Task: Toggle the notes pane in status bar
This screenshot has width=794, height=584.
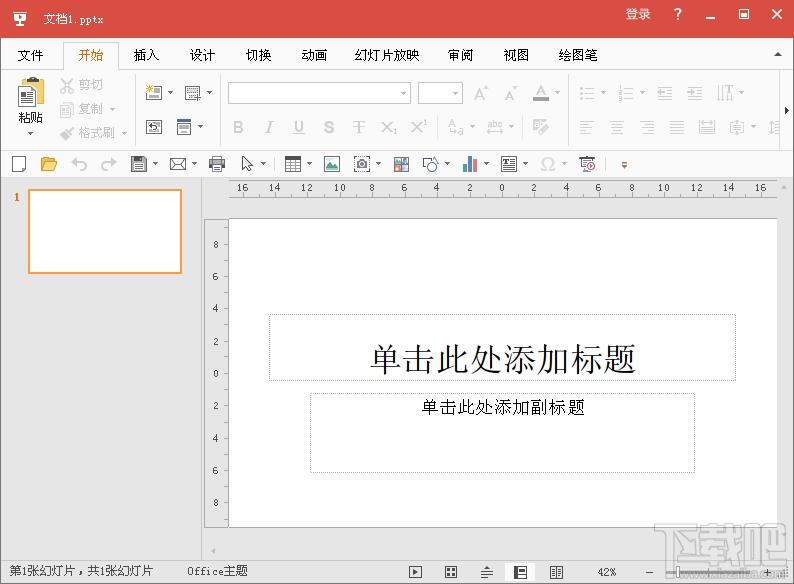Action: tap(487, 572)
